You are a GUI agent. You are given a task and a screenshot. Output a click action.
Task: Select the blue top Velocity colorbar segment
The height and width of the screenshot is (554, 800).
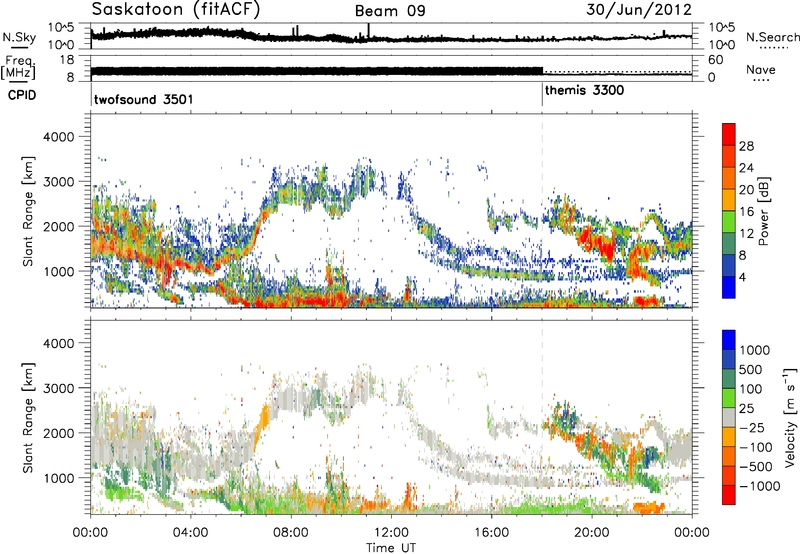pyautogui.click(x=729, y=340)
